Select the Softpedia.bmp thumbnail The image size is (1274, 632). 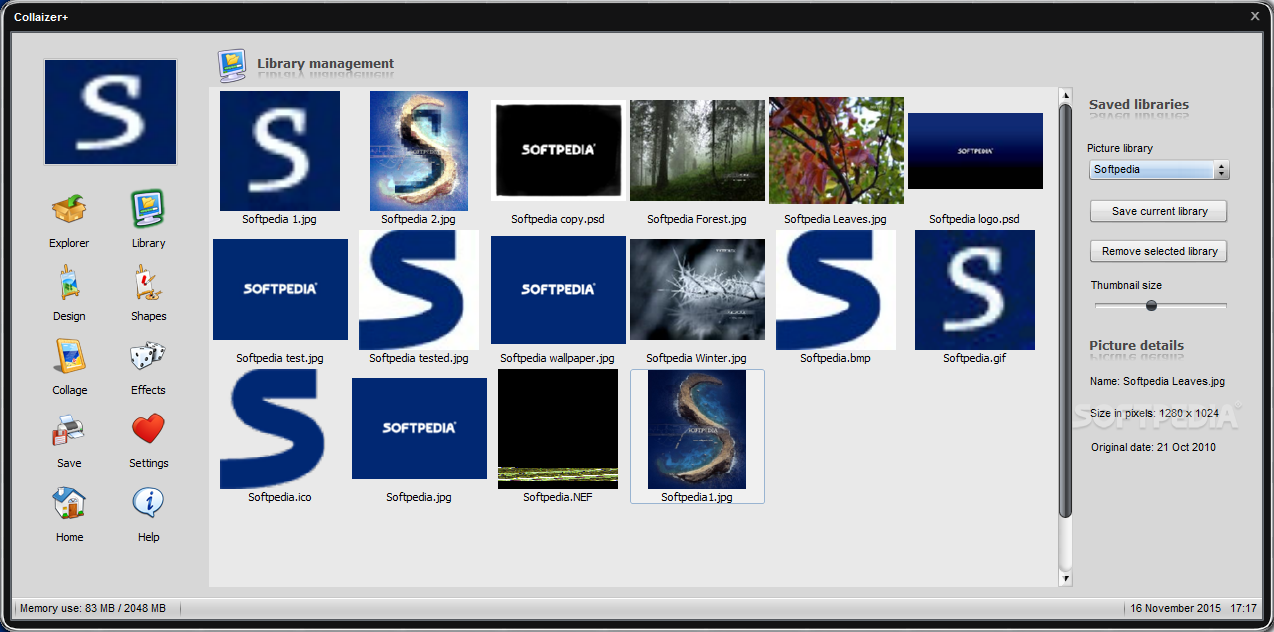(x=836, y=290)
